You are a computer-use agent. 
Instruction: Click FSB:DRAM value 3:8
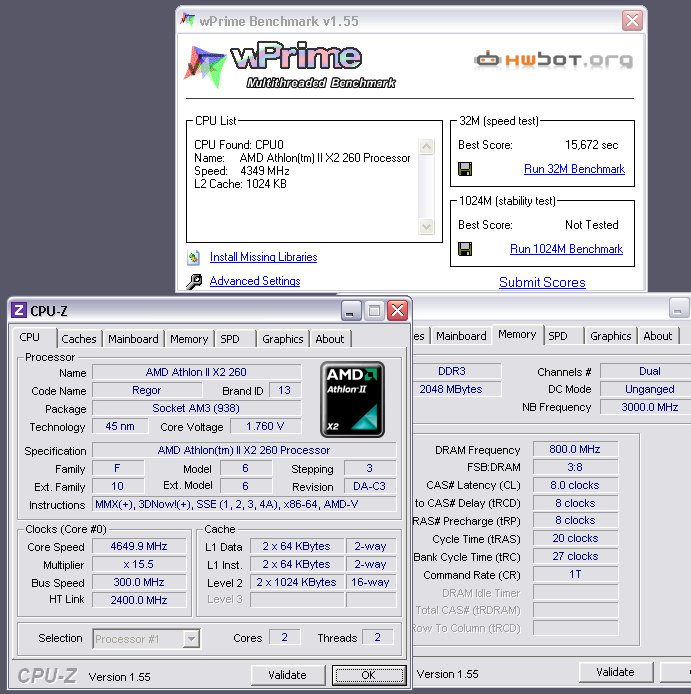coord(575,467)
